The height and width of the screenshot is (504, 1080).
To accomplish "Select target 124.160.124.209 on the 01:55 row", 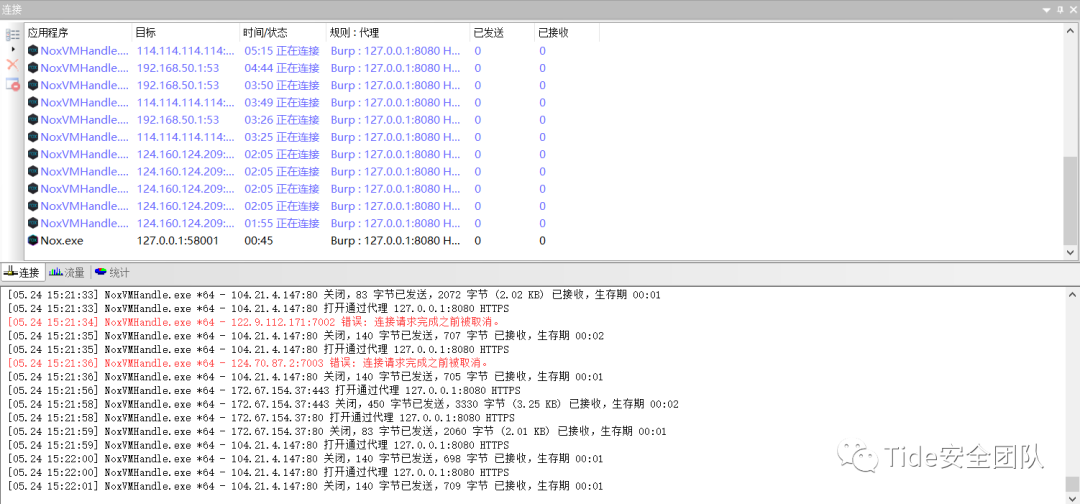I will (186, 223).
